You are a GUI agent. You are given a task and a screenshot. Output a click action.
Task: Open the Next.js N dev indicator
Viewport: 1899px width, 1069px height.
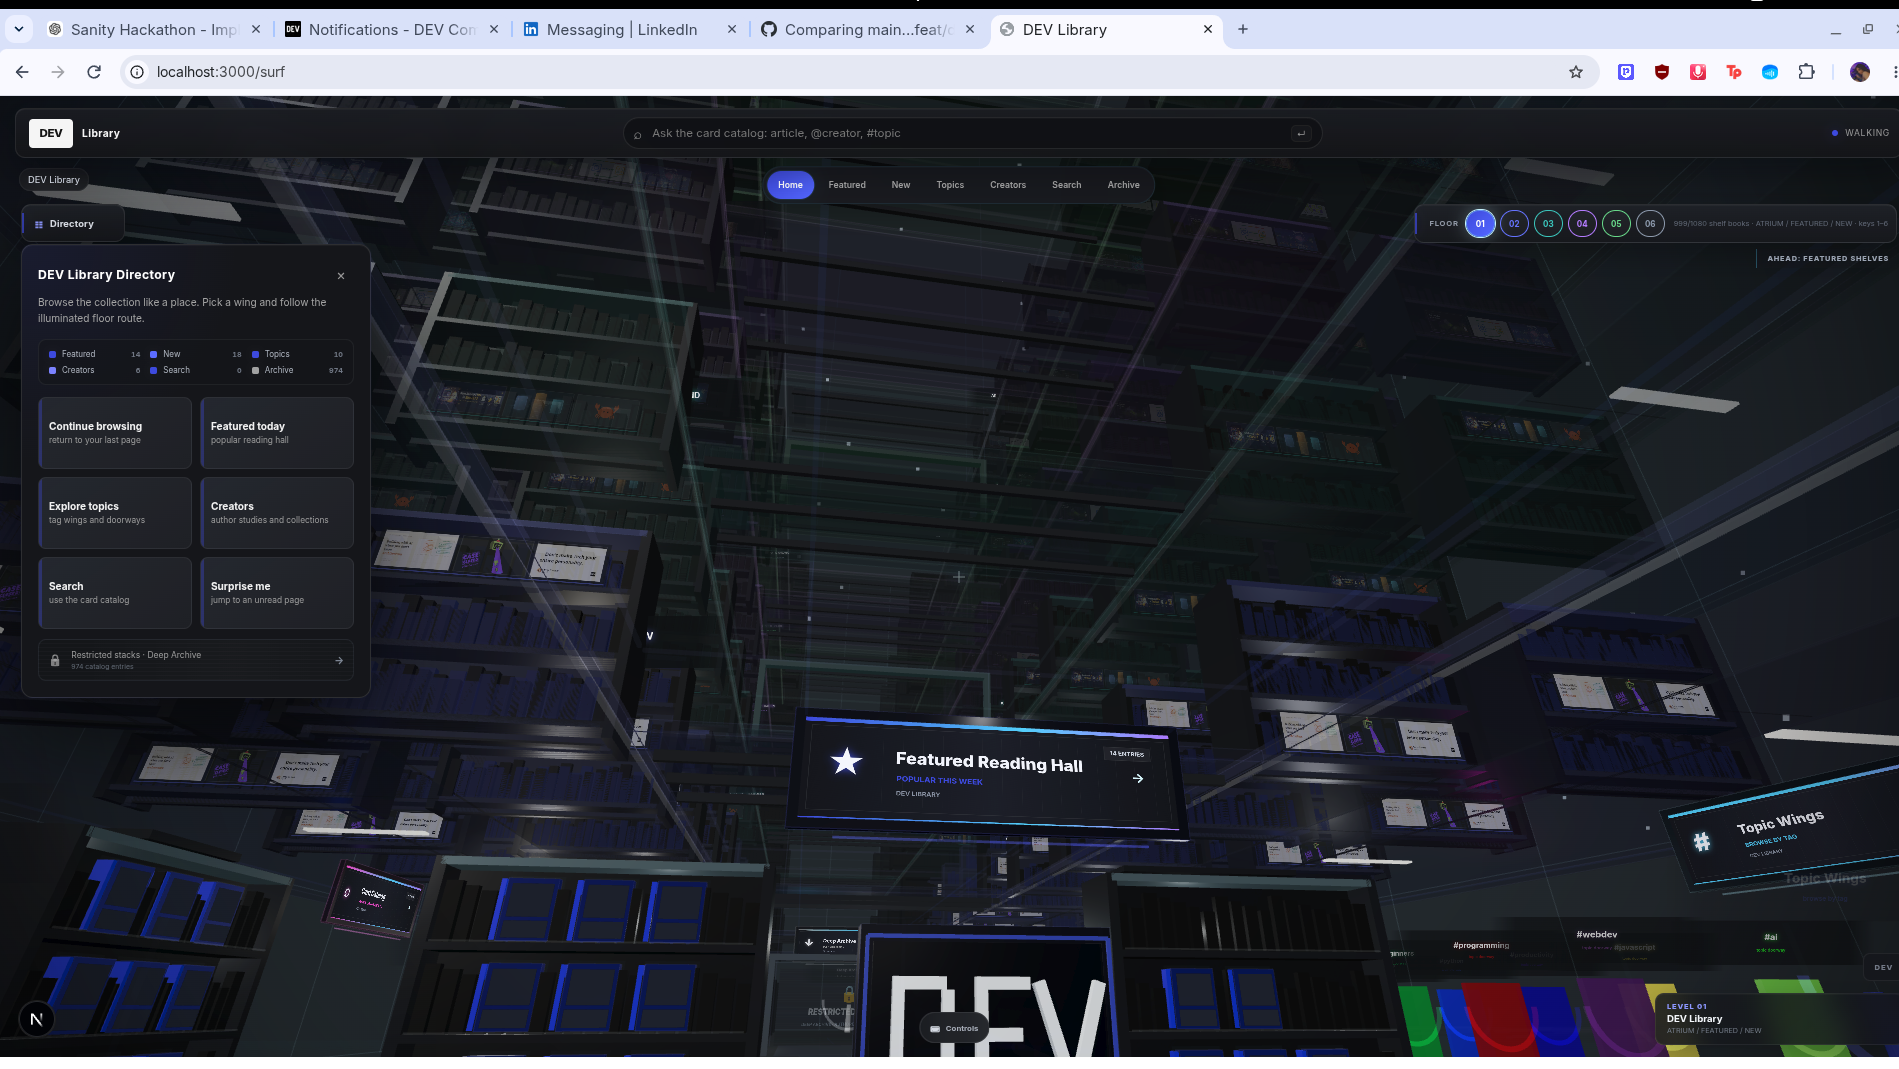click(x=36, y=1019)
